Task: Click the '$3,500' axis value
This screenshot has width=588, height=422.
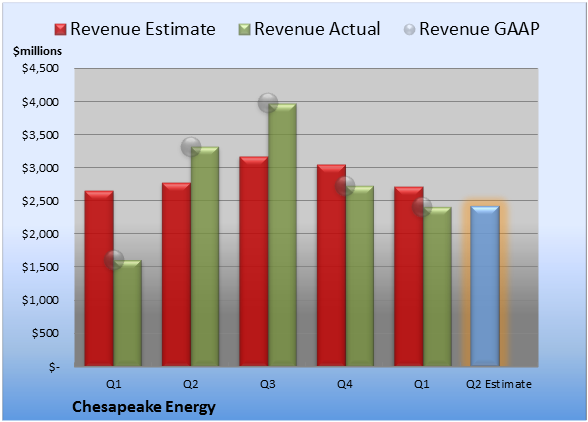Action: (40, 135)
